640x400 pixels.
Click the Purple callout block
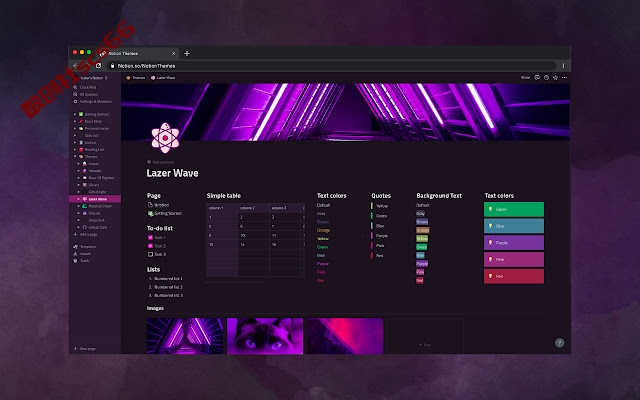tap(514, 242)
